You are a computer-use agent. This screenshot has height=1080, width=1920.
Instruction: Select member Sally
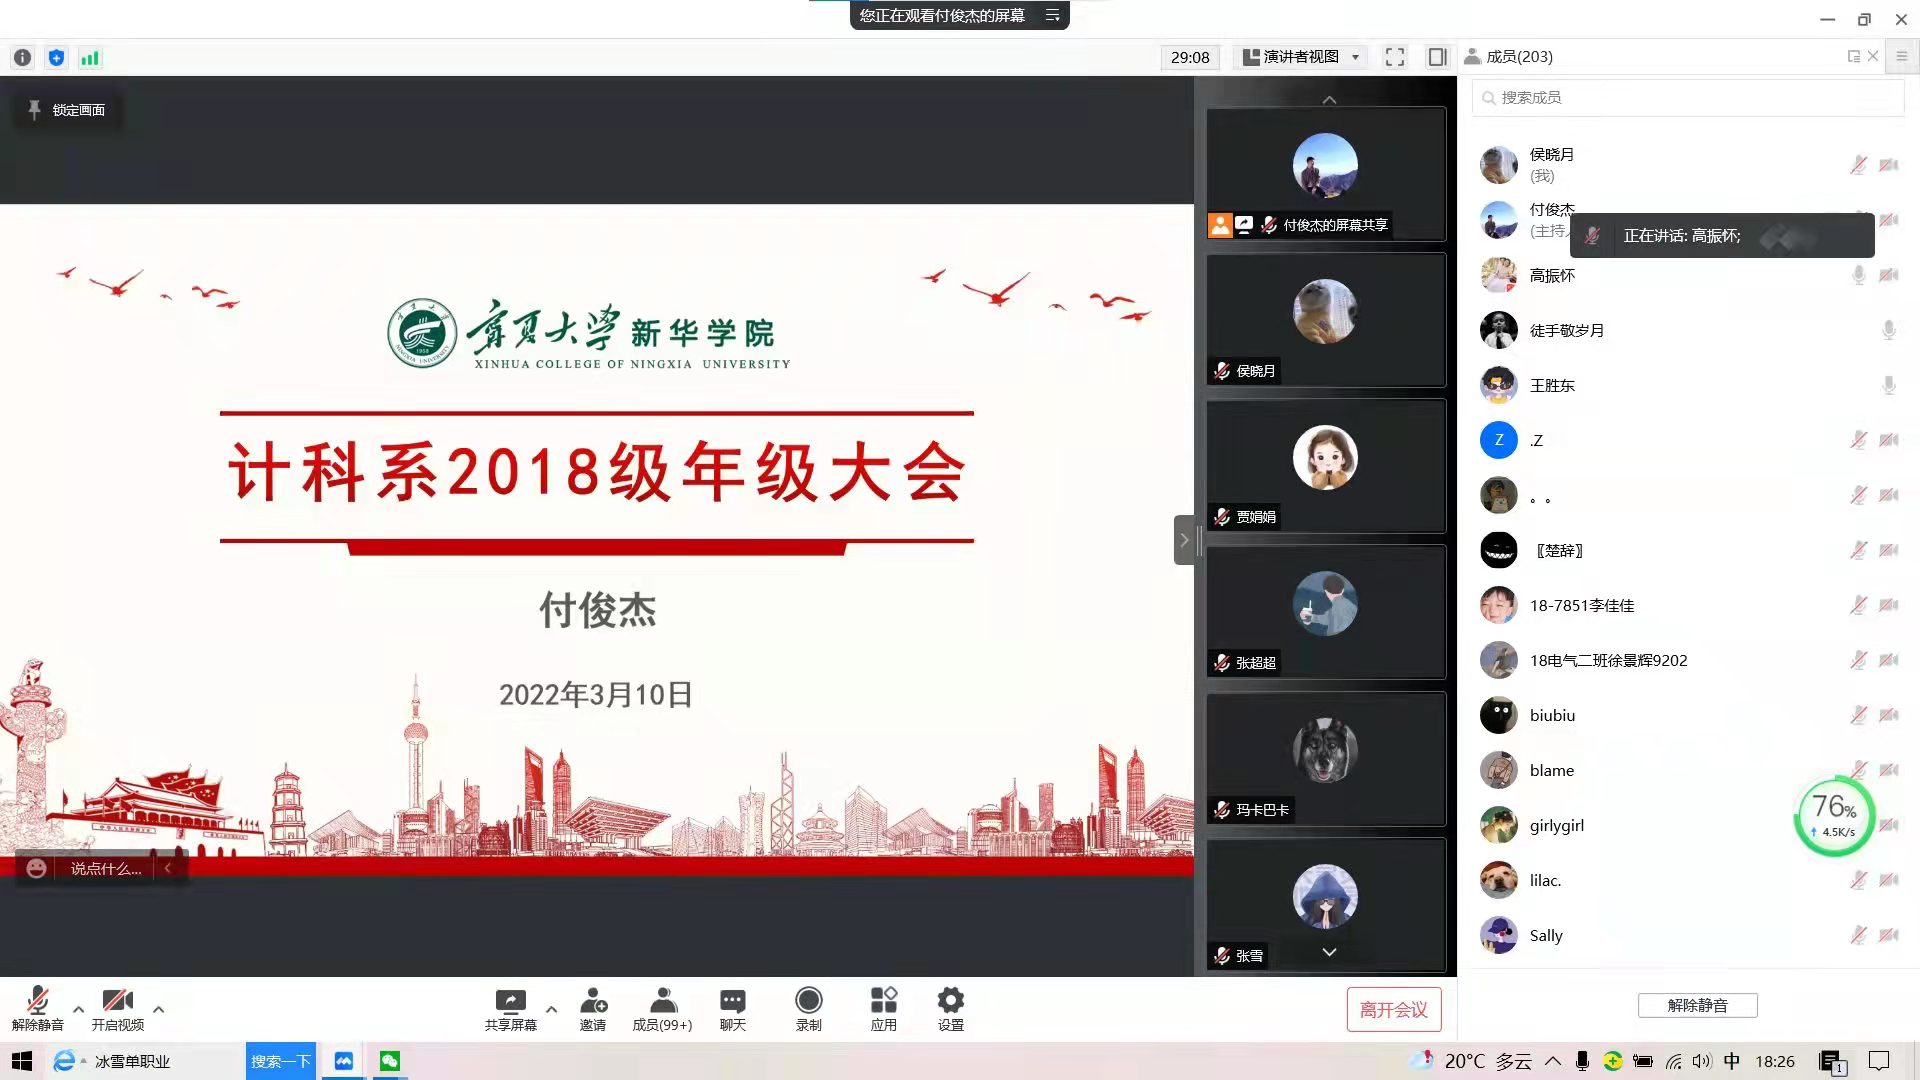click(1687, 935)
